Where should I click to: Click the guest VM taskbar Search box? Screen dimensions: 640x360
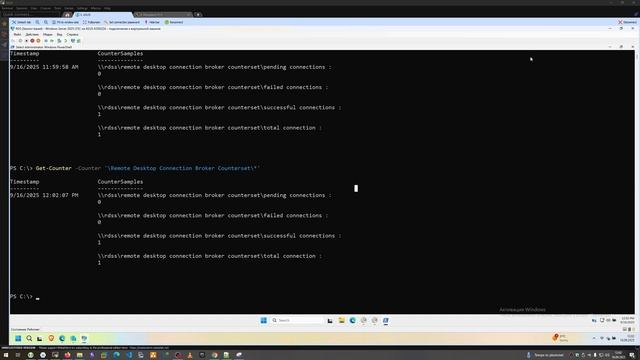click(x=297, y=320)
